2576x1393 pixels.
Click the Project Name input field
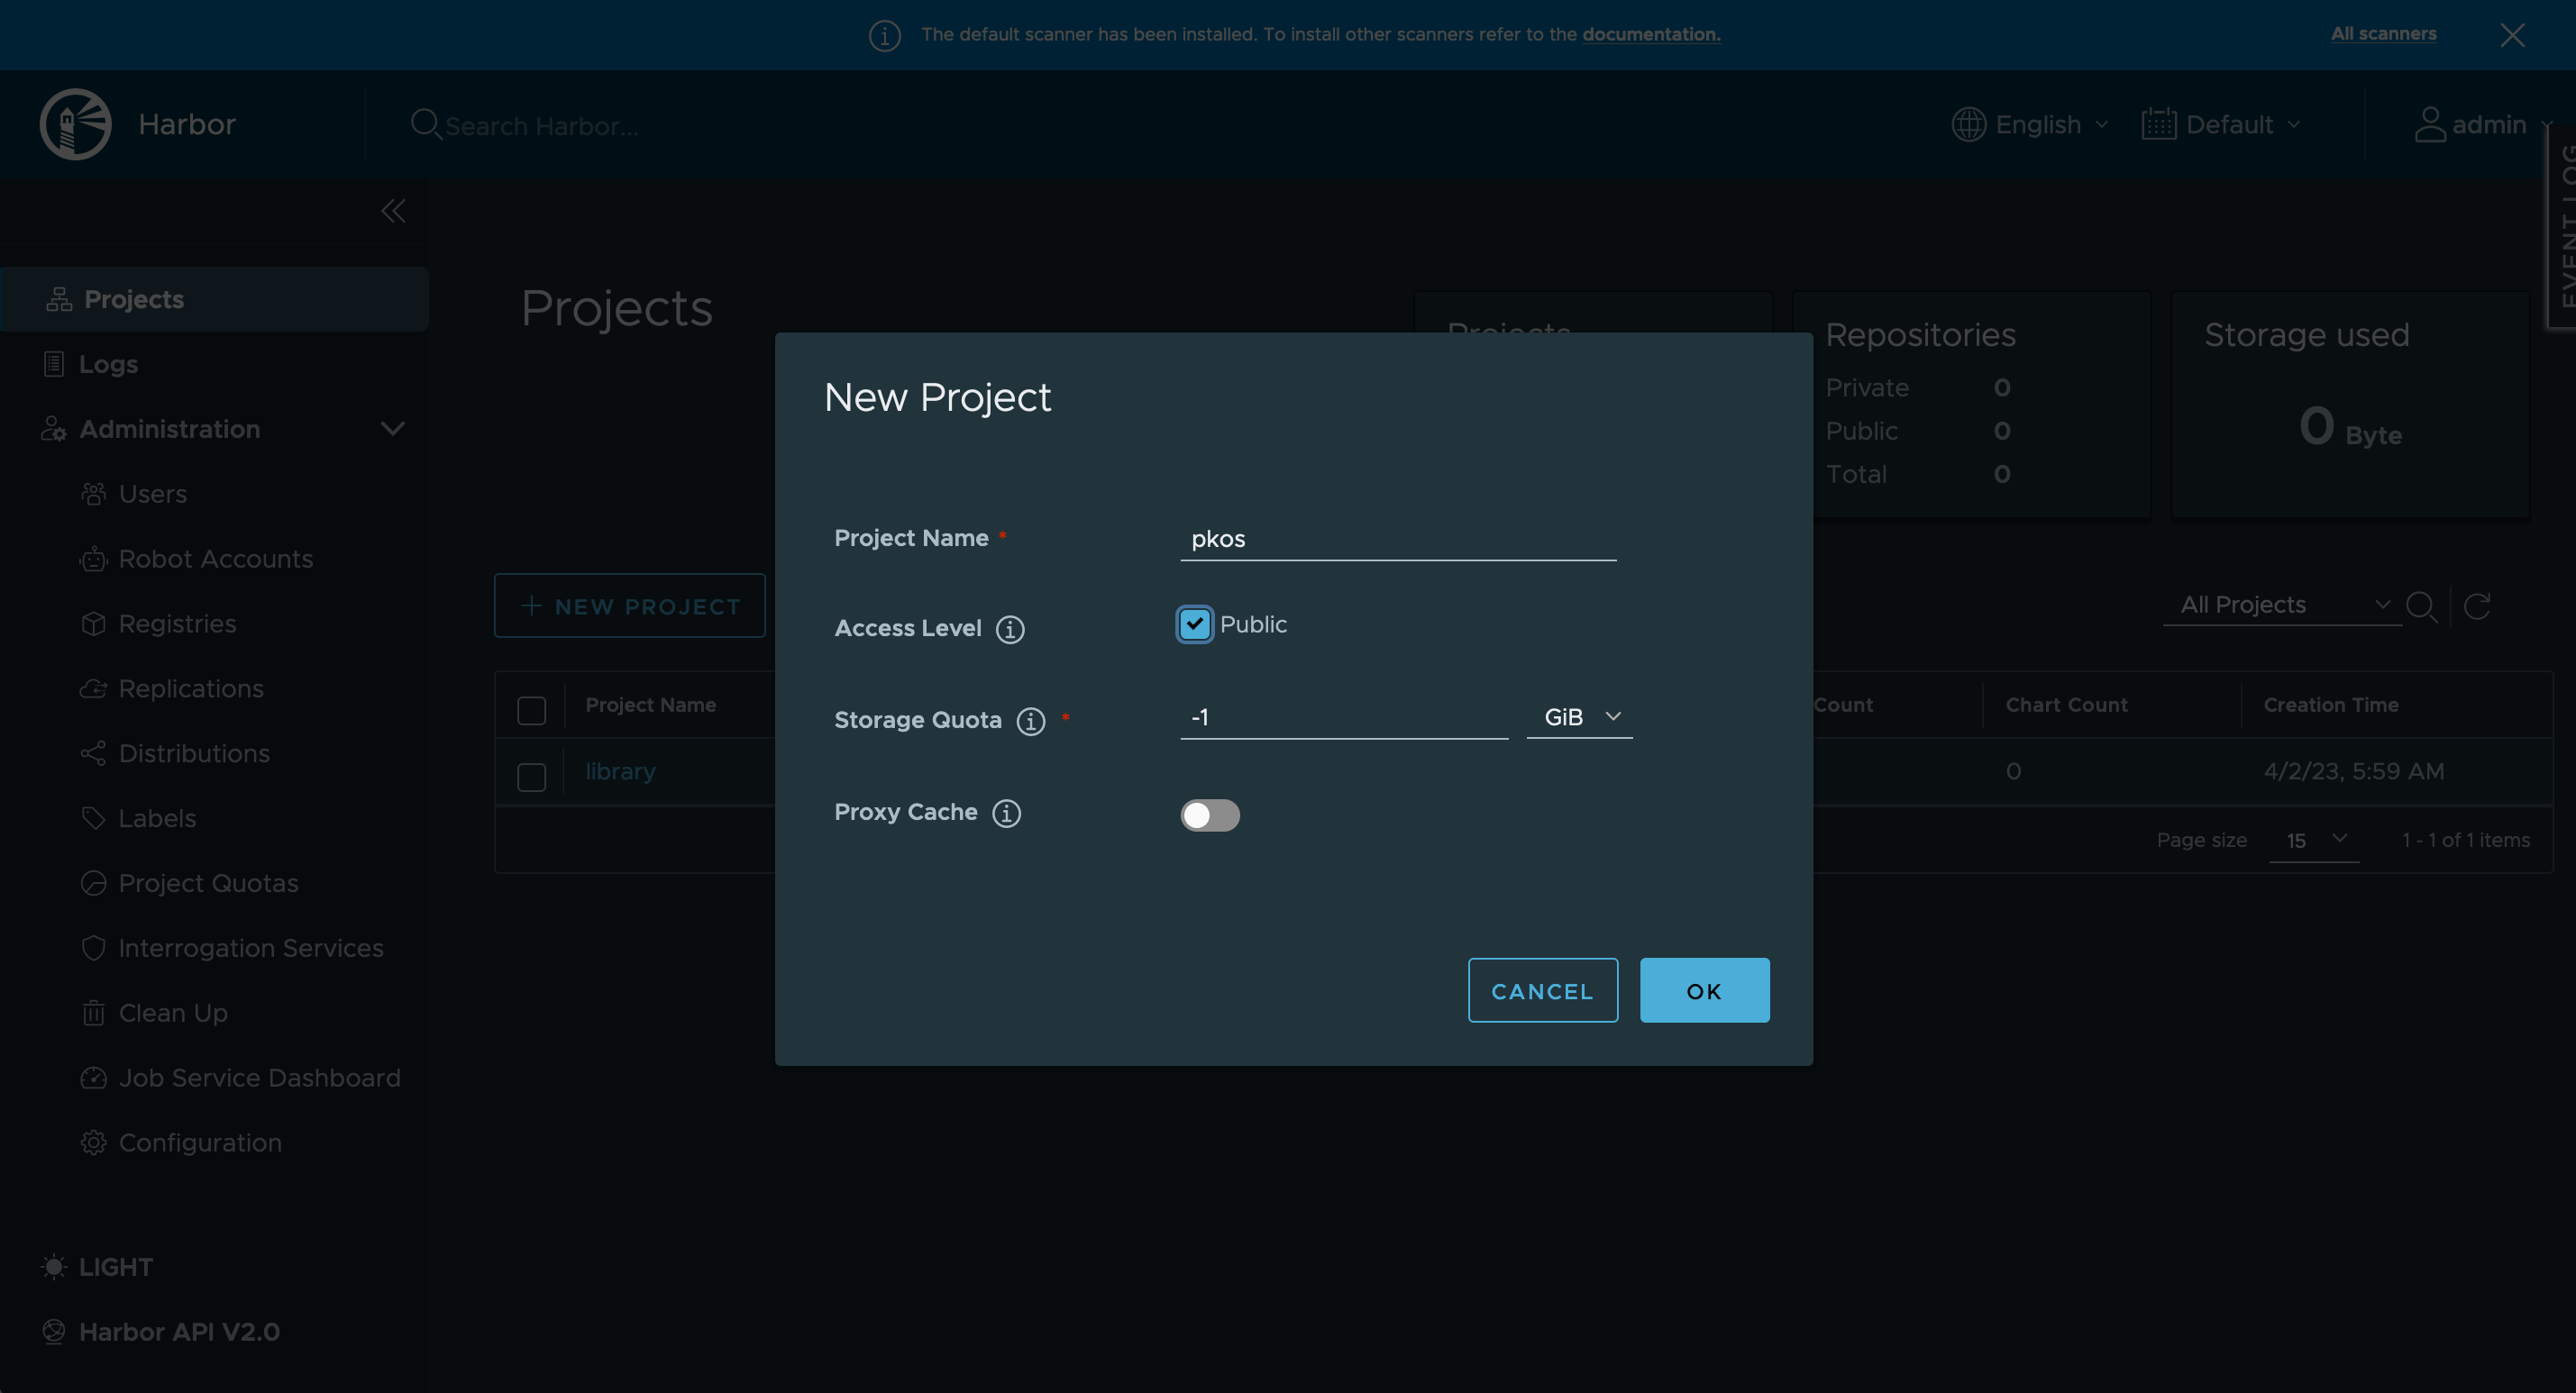pos(1397,539)
